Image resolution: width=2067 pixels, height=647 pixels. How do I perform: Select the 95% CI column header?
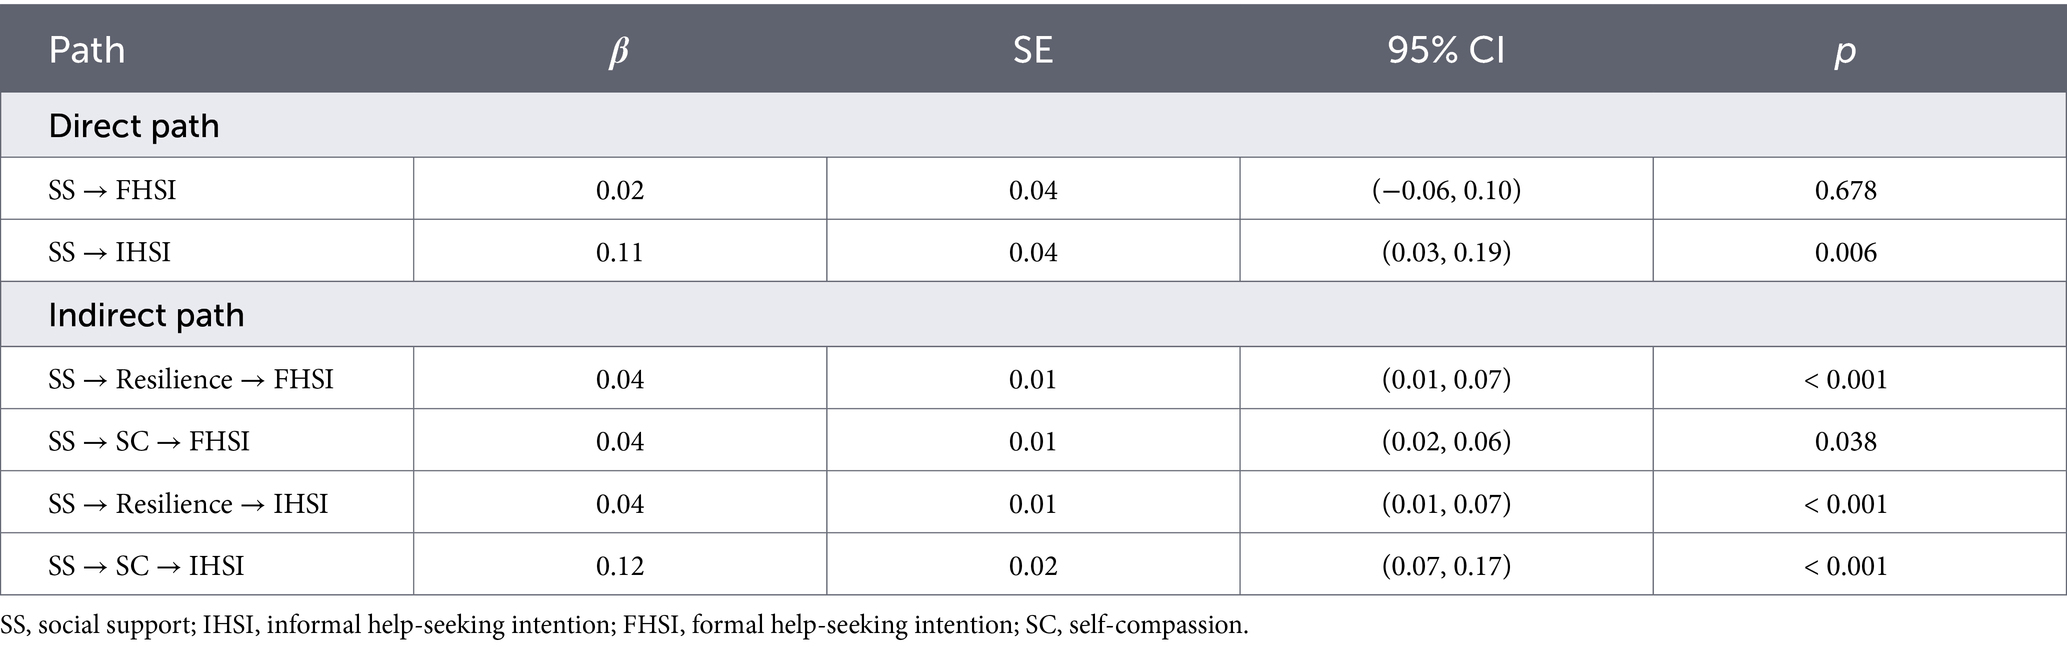1445,50
